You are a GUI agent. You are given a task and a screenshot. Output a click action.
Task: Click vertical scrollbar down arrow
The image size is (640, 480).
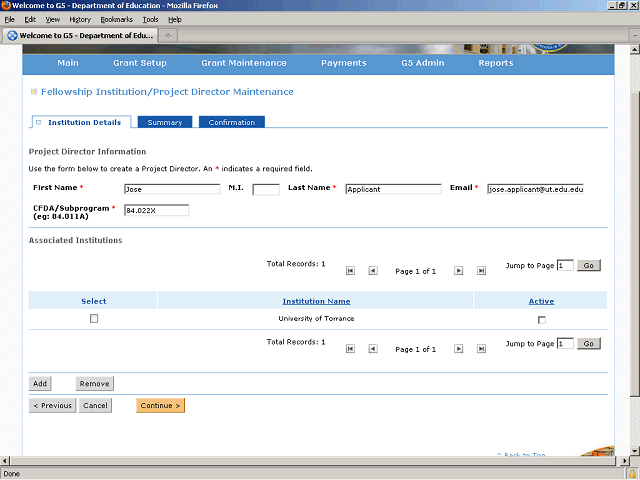(x=635, y=451)
